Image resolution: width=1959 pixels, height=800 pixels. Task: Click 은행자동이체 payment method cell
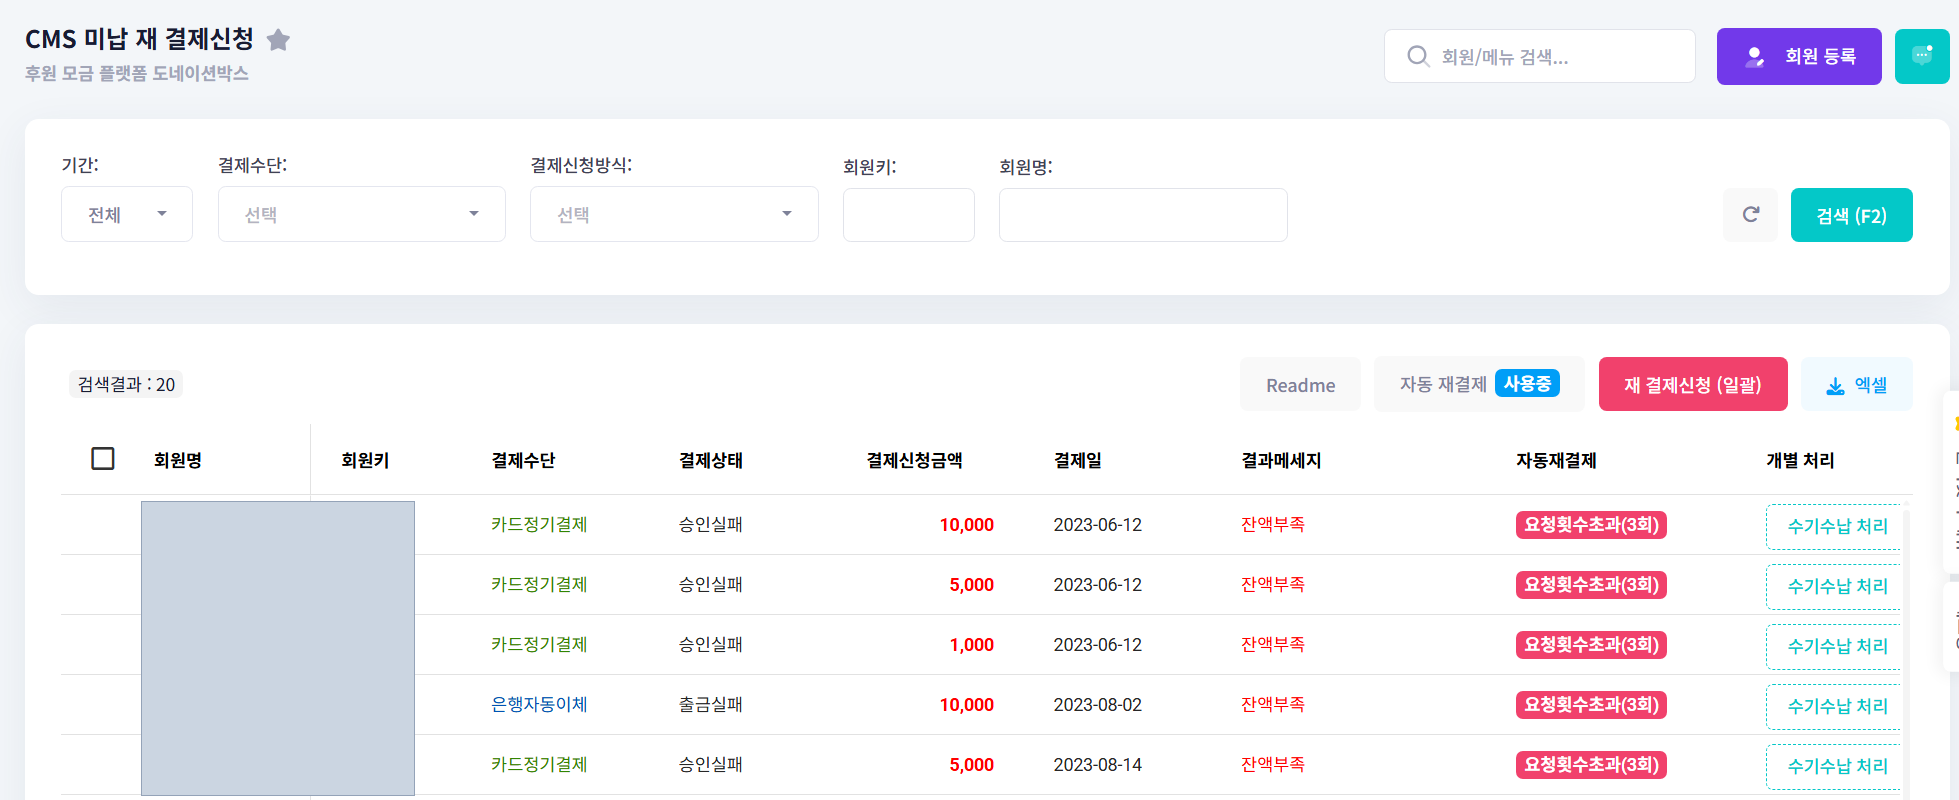[539, 704]
